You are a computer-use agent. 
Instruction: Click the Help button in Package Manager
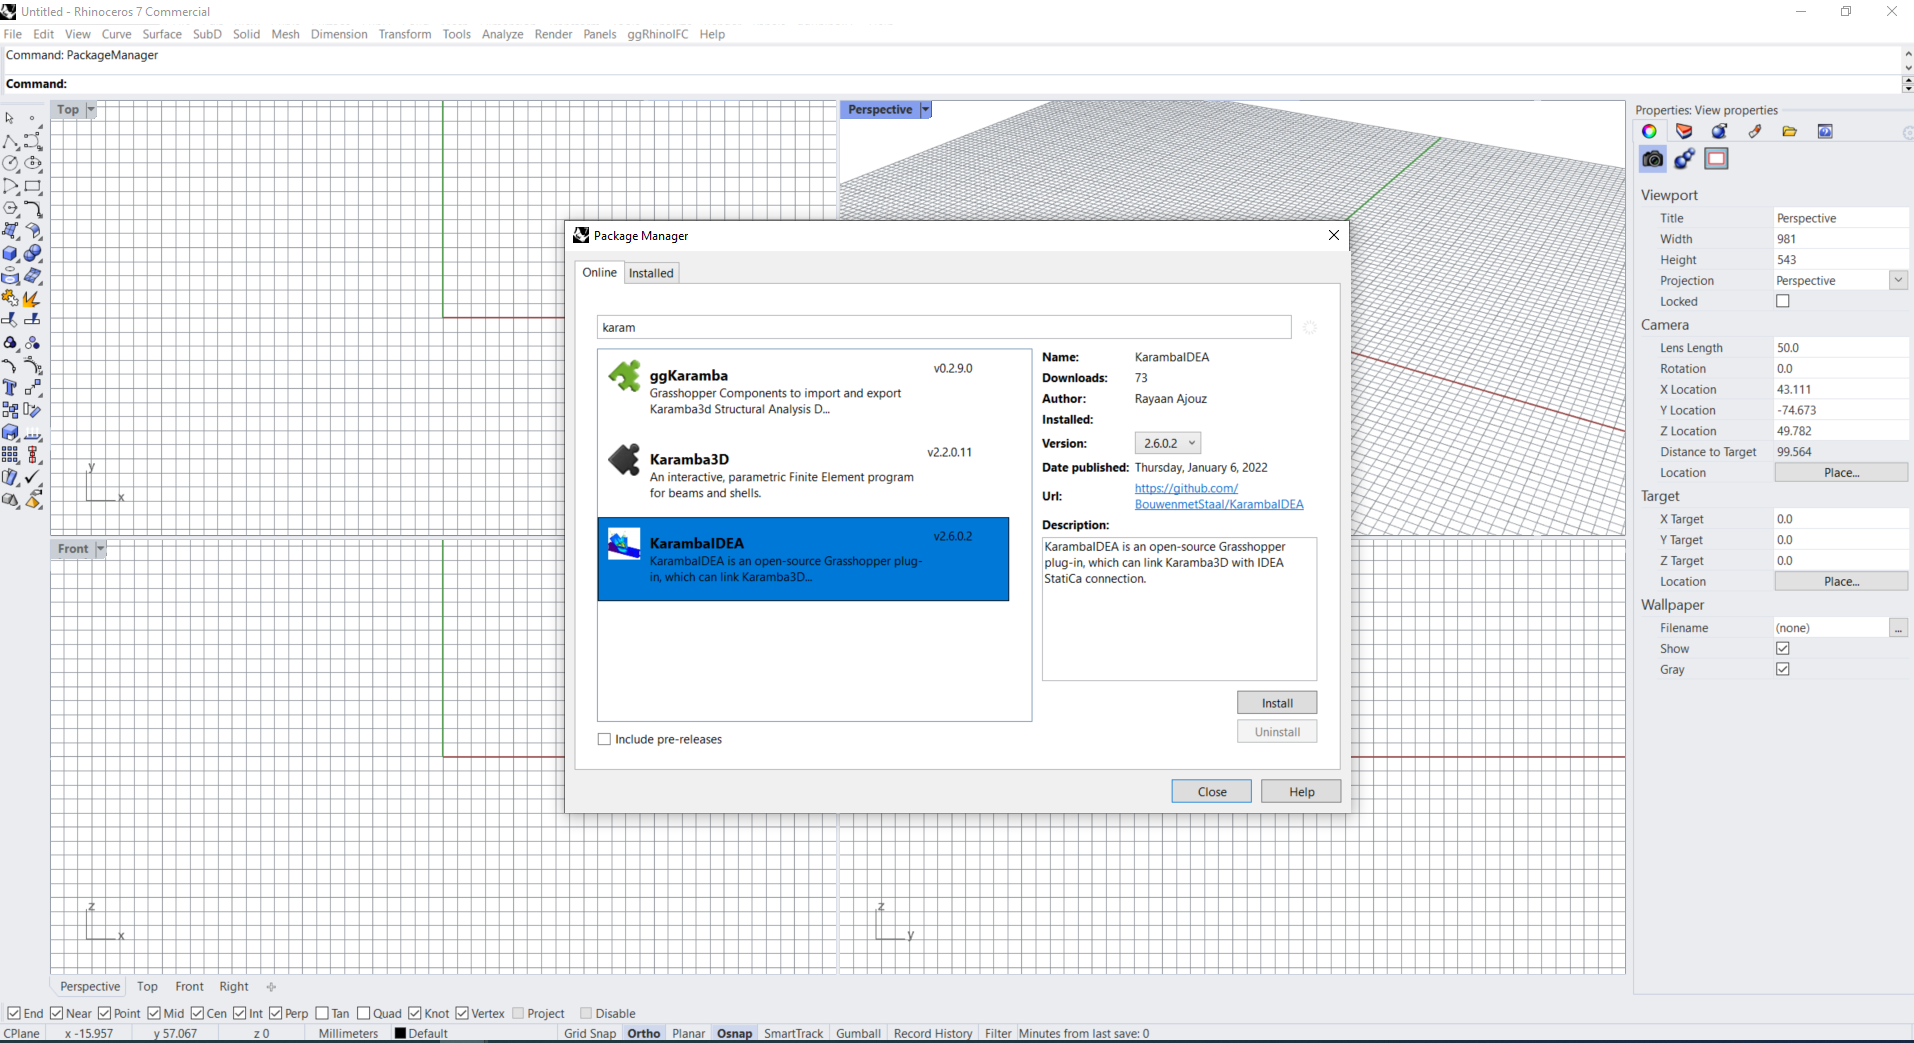click(x=1301, y=791)
